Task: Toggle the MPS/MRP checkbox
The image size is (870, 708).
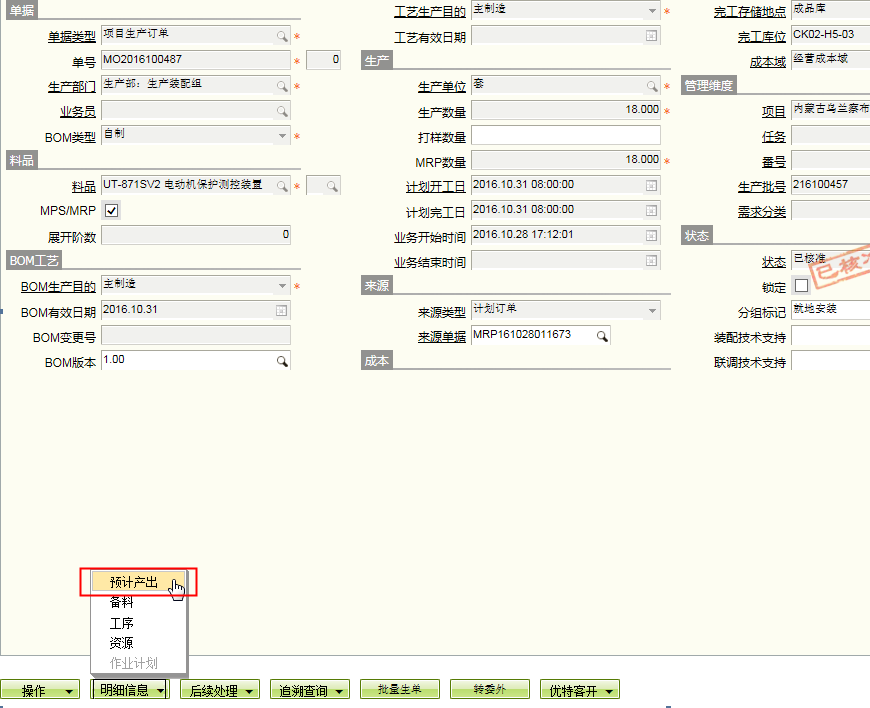Action: [x=111, y=211]
